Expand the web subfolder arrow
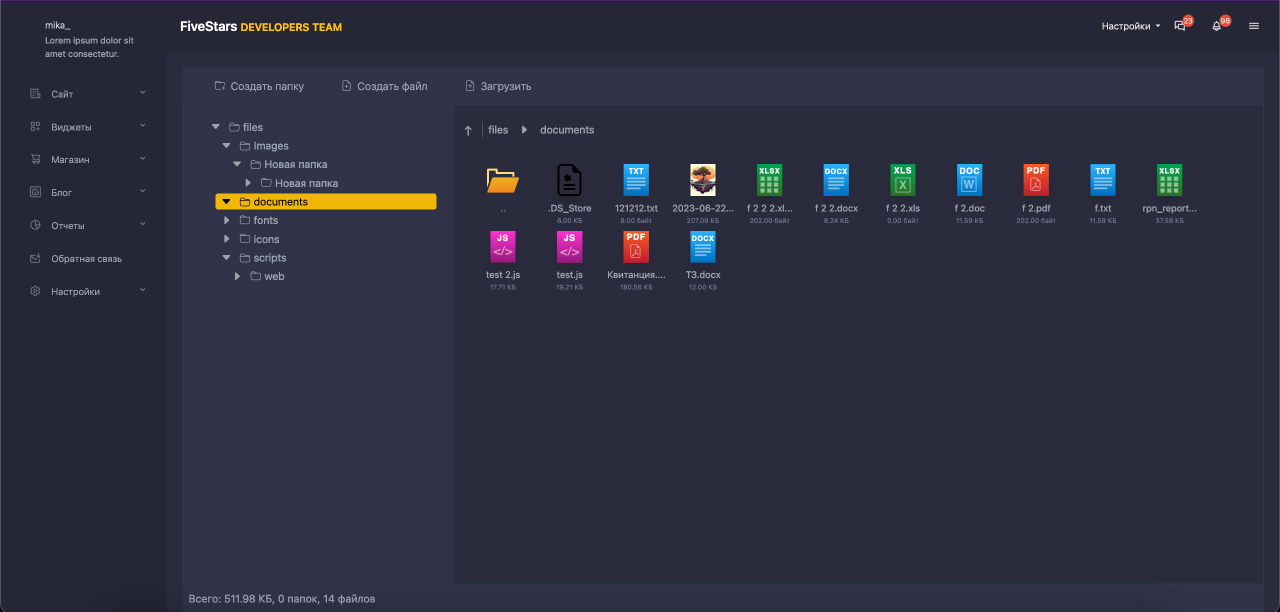The height and width of the screenshot is (612, 1280). 237,276
